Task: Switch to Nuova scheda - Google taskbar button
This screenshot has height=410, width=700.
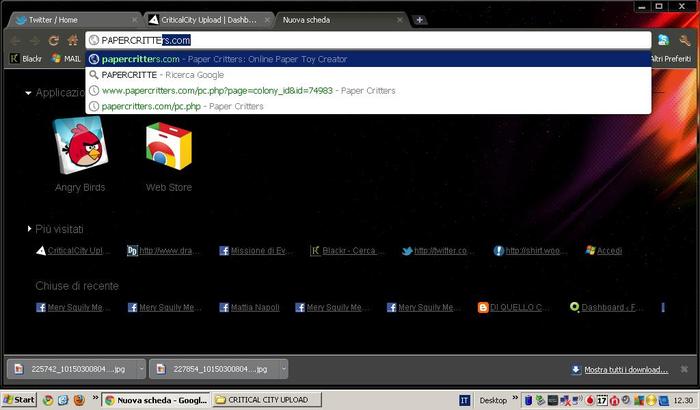Action: click(x=156, y=400)
